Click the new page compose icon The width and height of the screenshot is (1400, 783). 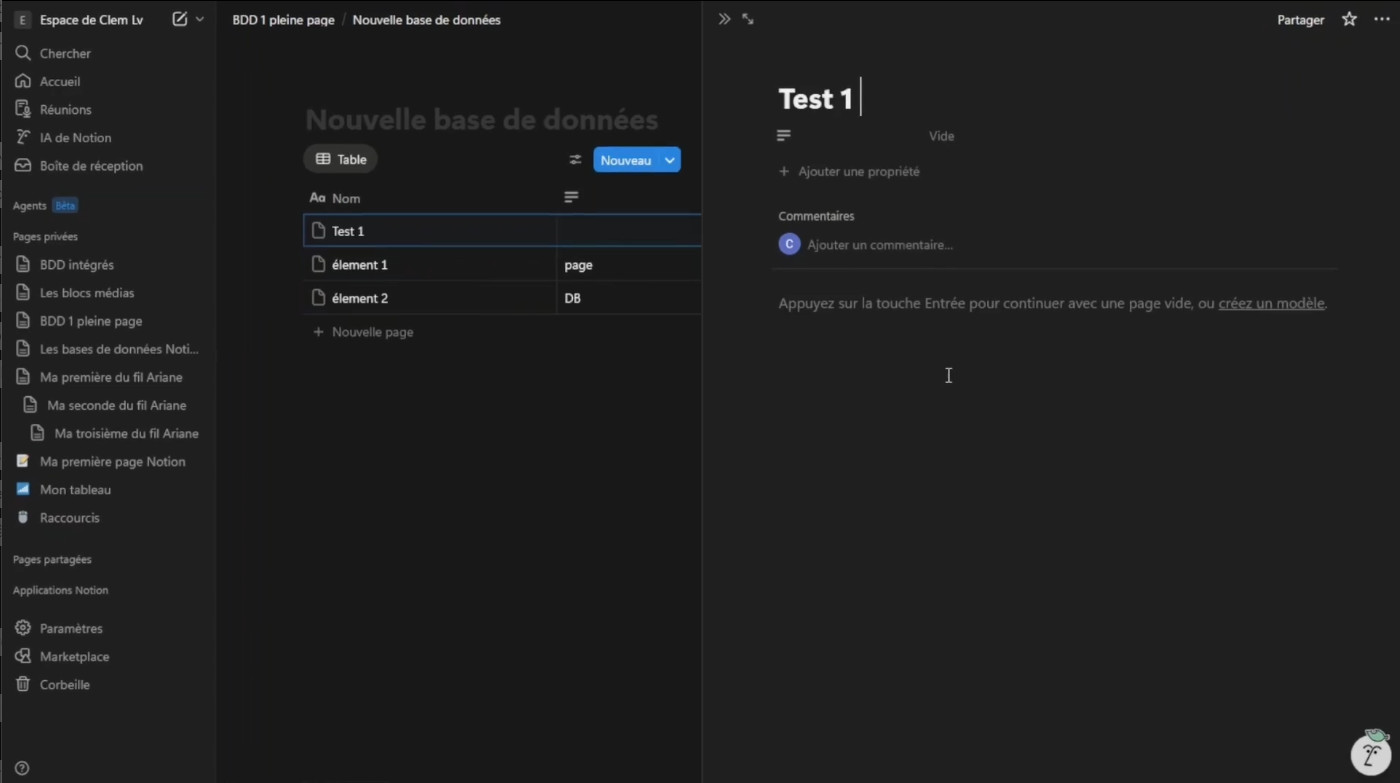(x=180, y=19)
